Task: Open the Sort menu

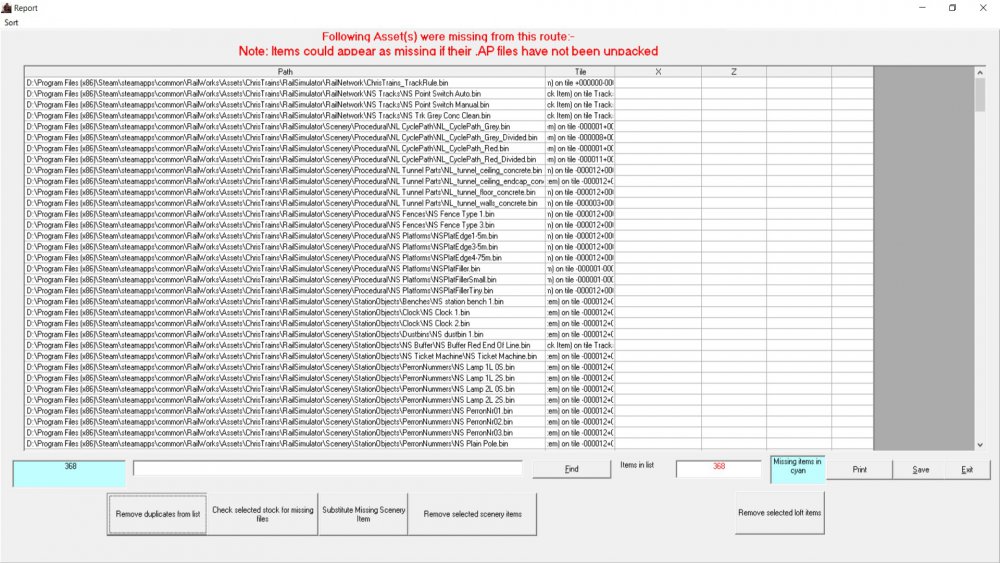Action: click(x=10, y=21)
